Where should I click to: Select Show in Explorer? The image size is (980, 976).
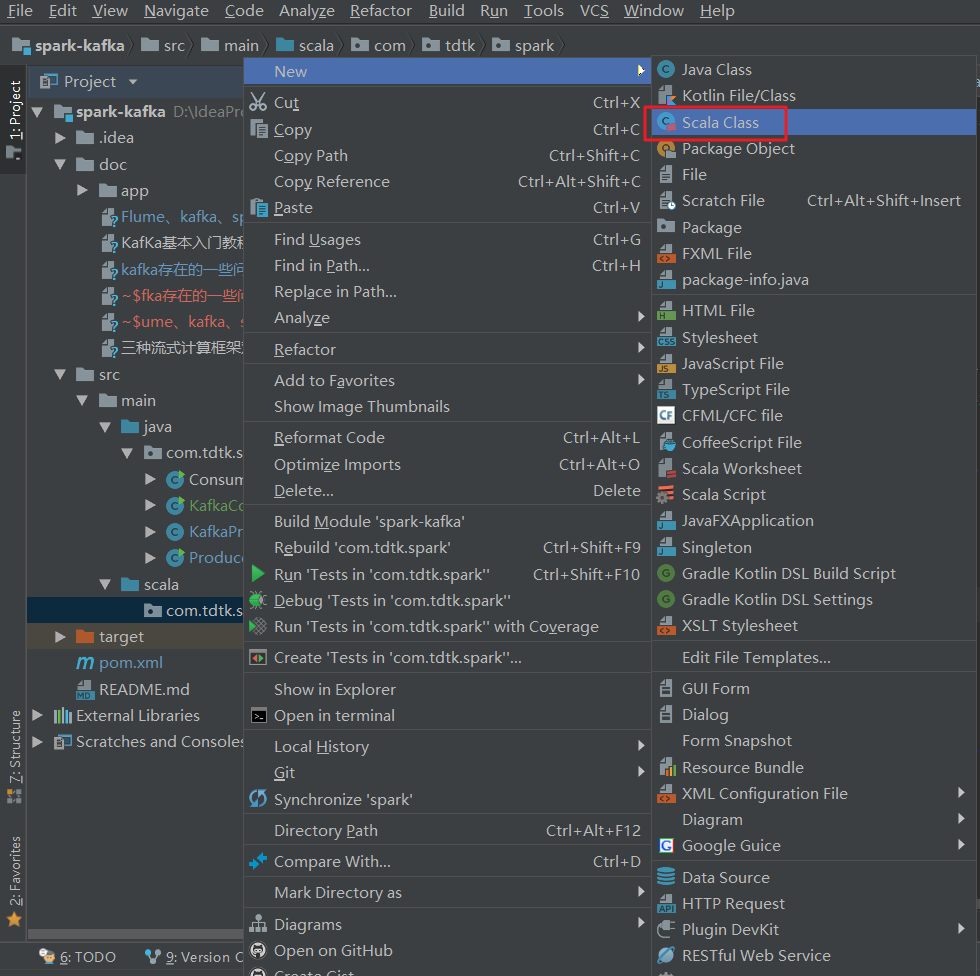point(448,689)
